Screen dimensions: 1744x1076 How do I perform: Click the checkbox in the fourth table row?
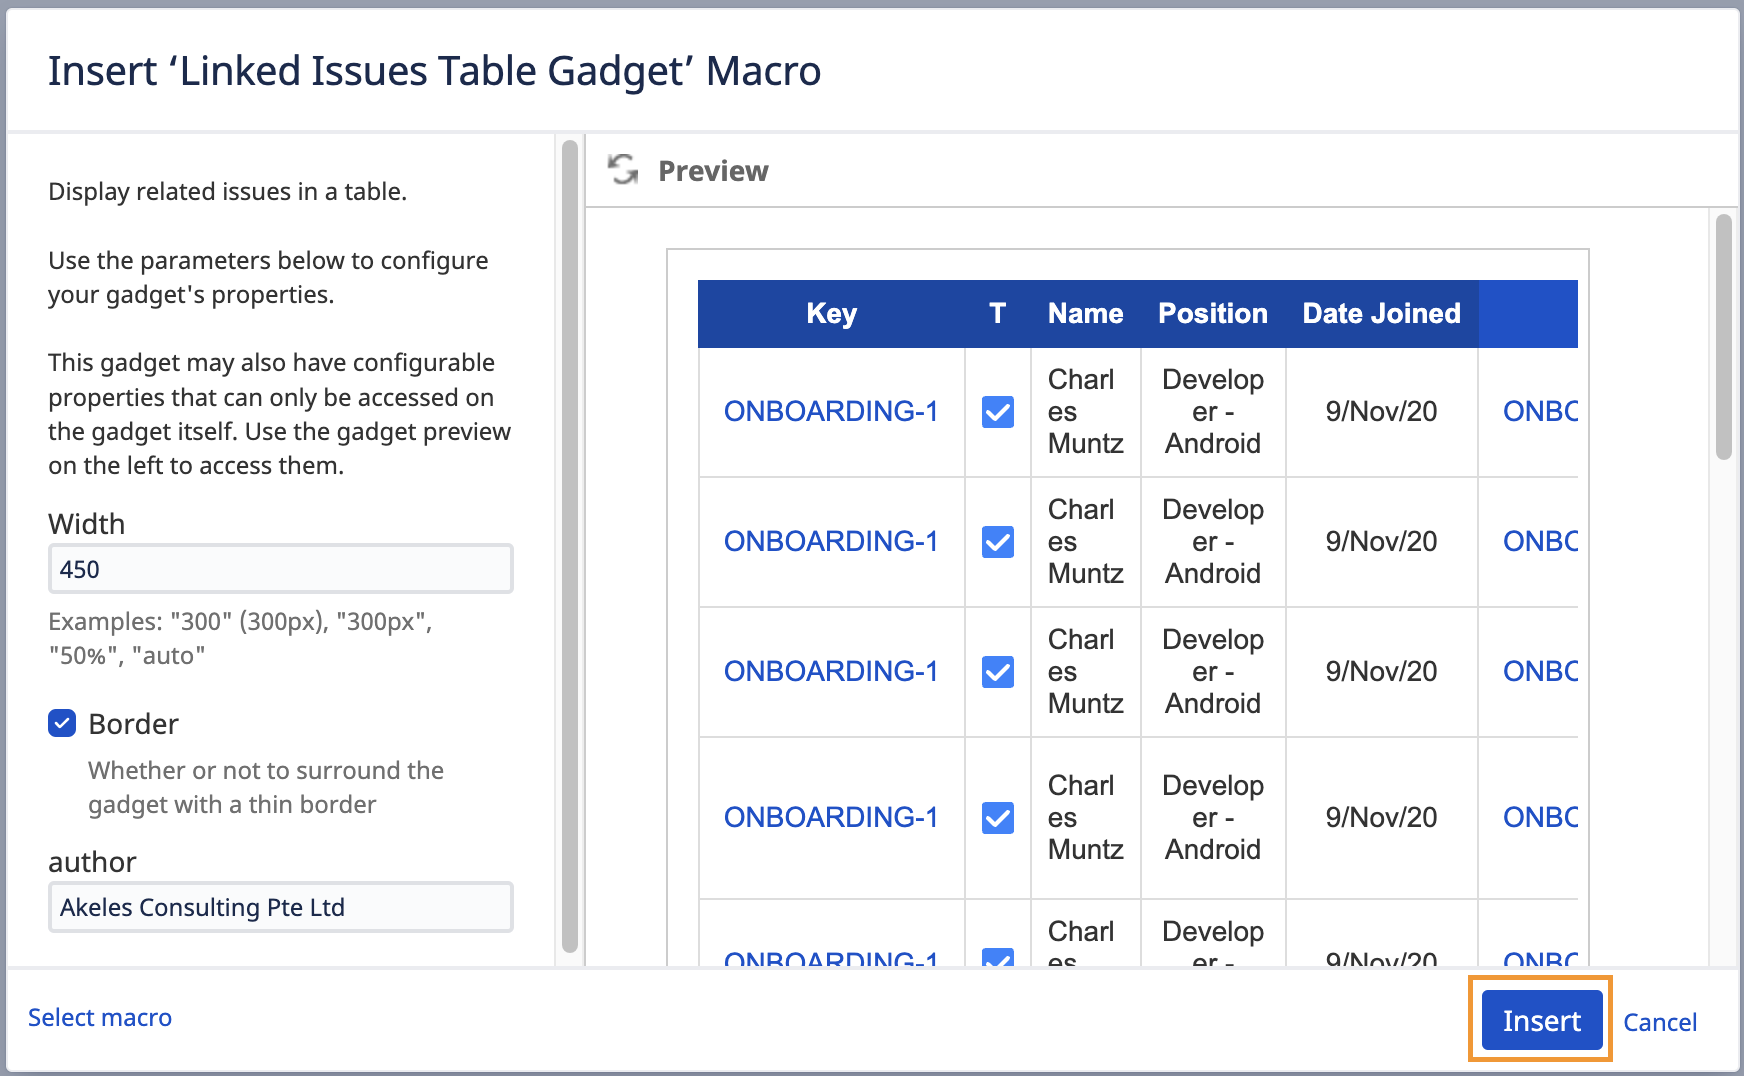[x=997, y=818]
